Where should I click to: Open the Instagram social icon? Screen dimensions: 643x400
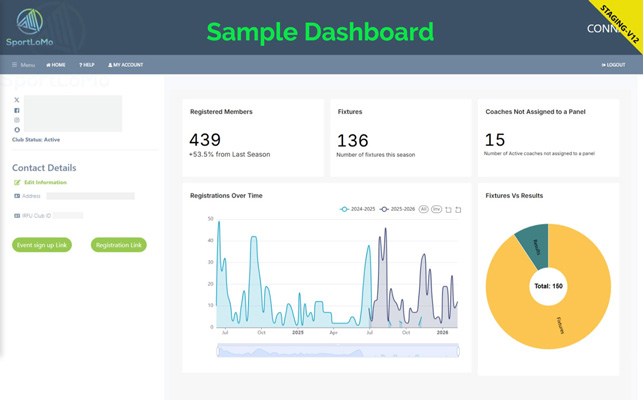(x=17, y=120)
